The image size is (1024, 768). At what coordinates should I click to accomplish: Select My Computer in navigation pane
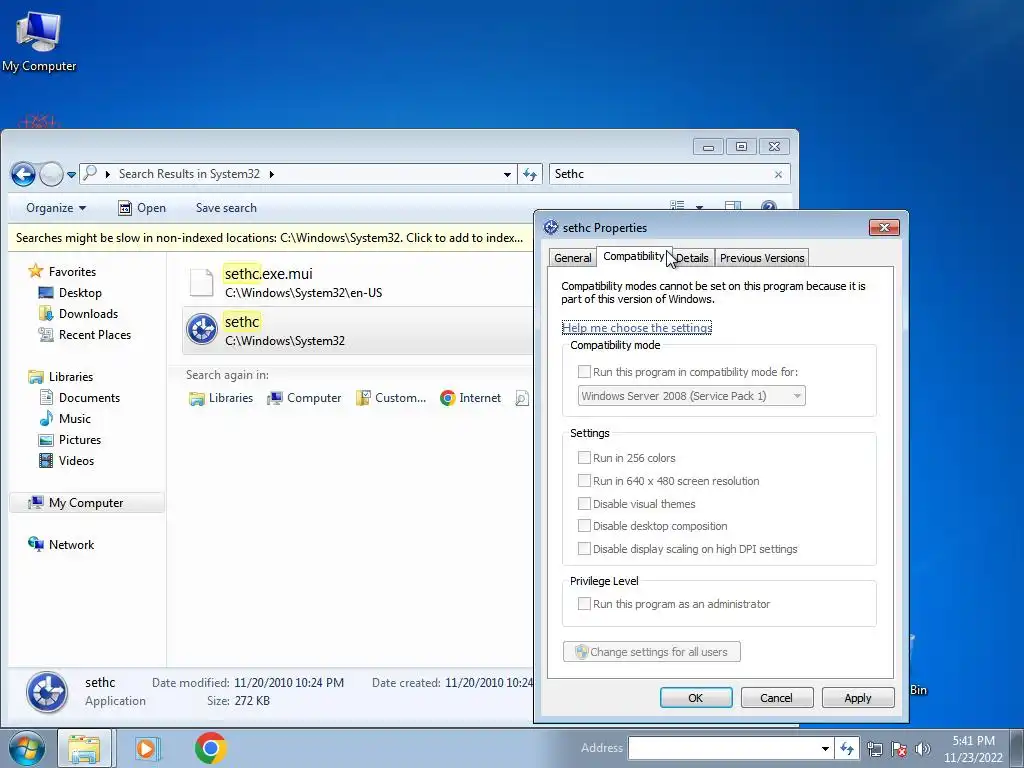tap(86, 503)
